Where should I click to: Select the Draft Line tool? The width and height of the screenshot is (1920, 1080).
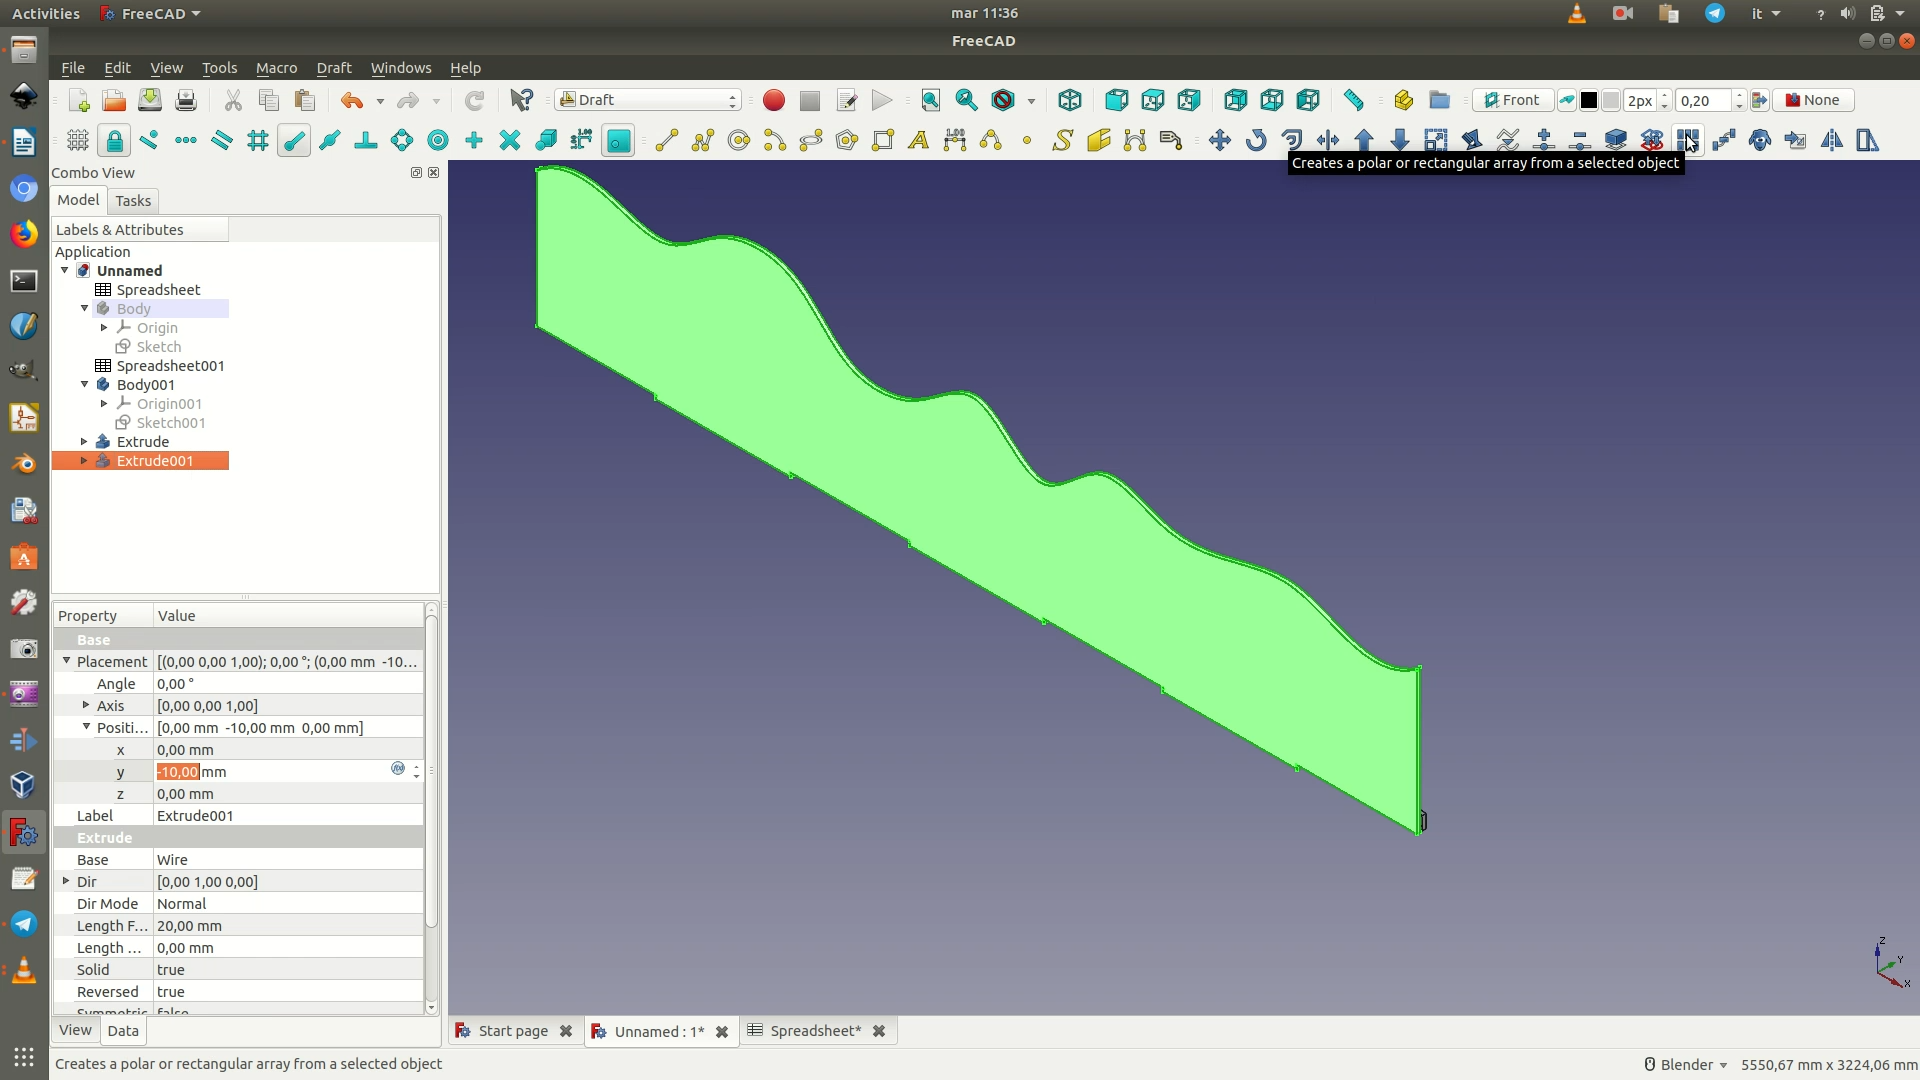coord(667,140)
